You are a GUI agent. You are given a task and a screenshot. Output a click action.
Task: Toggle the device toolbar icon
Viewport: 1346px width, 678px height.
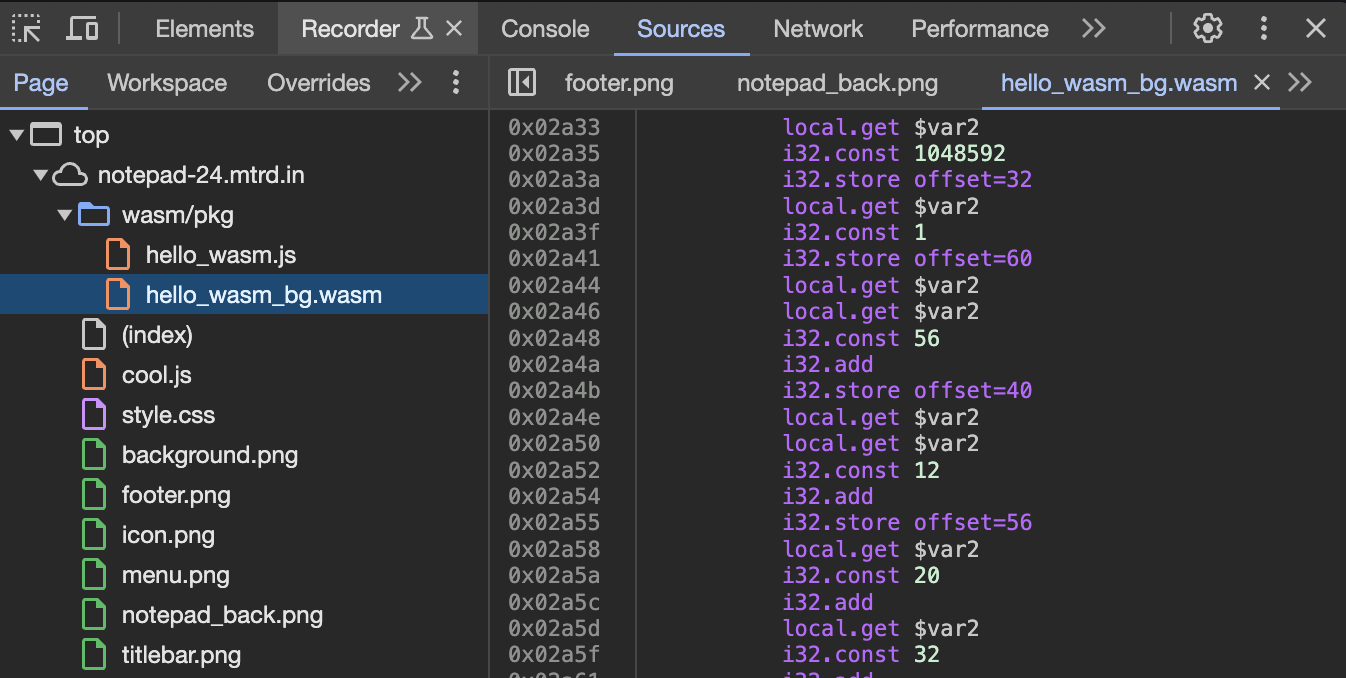point(82,29)
